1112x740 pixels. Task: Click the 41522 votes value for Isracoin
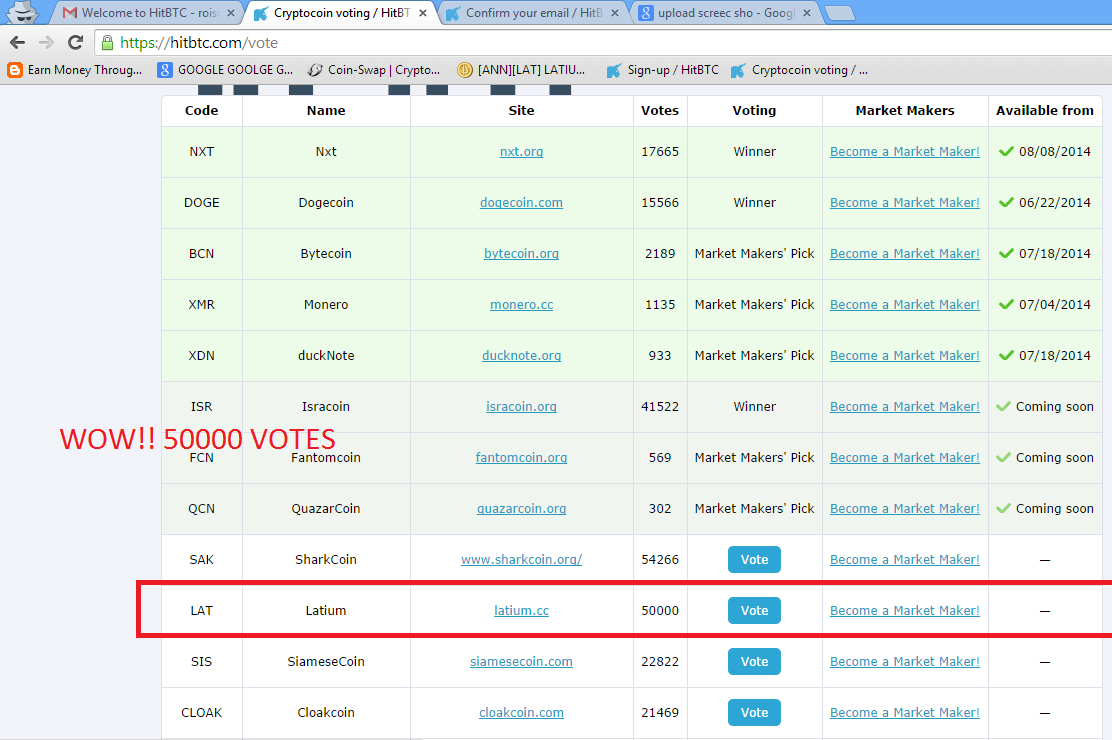click(660, 407)
